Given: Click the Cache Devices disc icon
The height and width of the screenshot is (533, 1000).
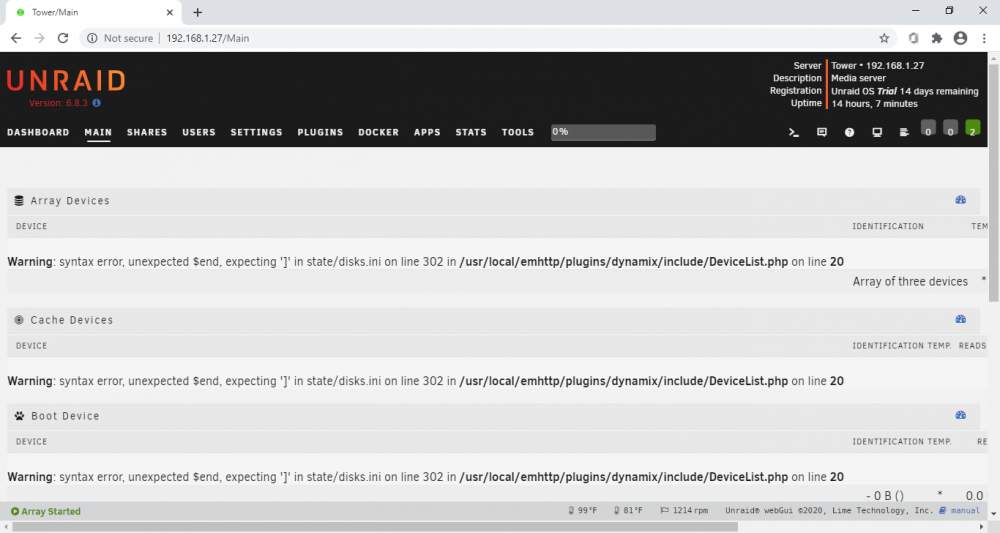Looking at the screenshot, I should (19, 320).
